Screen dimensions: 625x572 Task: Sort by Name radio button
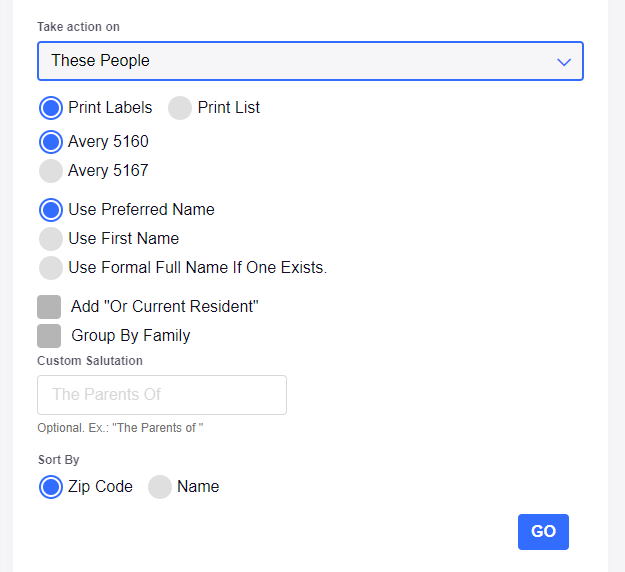click(x=160, y=487)
